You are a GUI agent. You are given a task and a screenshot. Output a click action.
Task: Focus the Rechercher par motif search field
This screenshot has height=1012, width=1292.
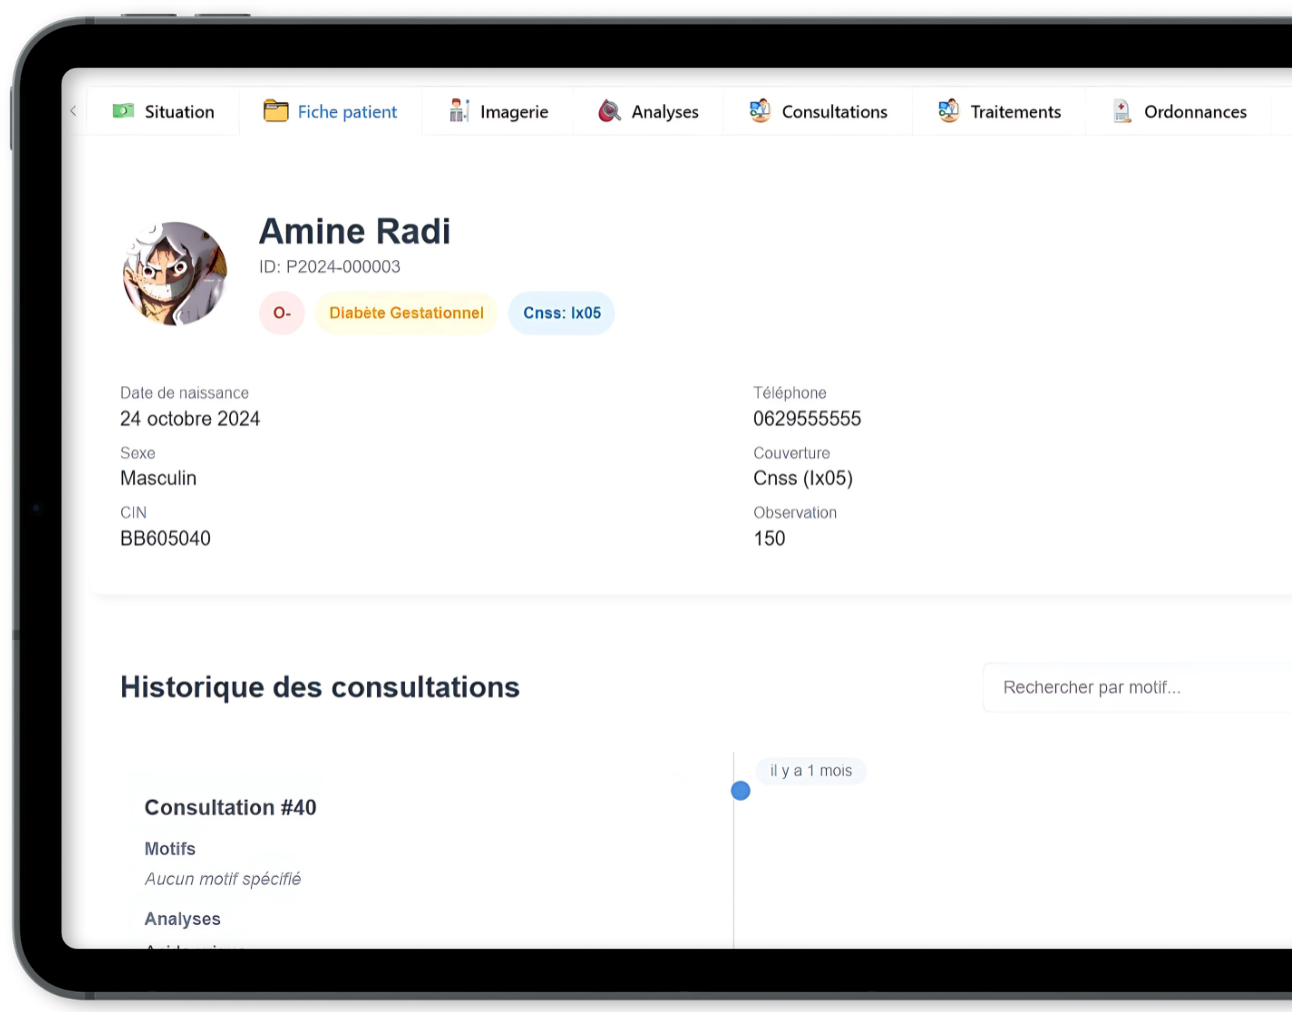tap(1137, 687)
